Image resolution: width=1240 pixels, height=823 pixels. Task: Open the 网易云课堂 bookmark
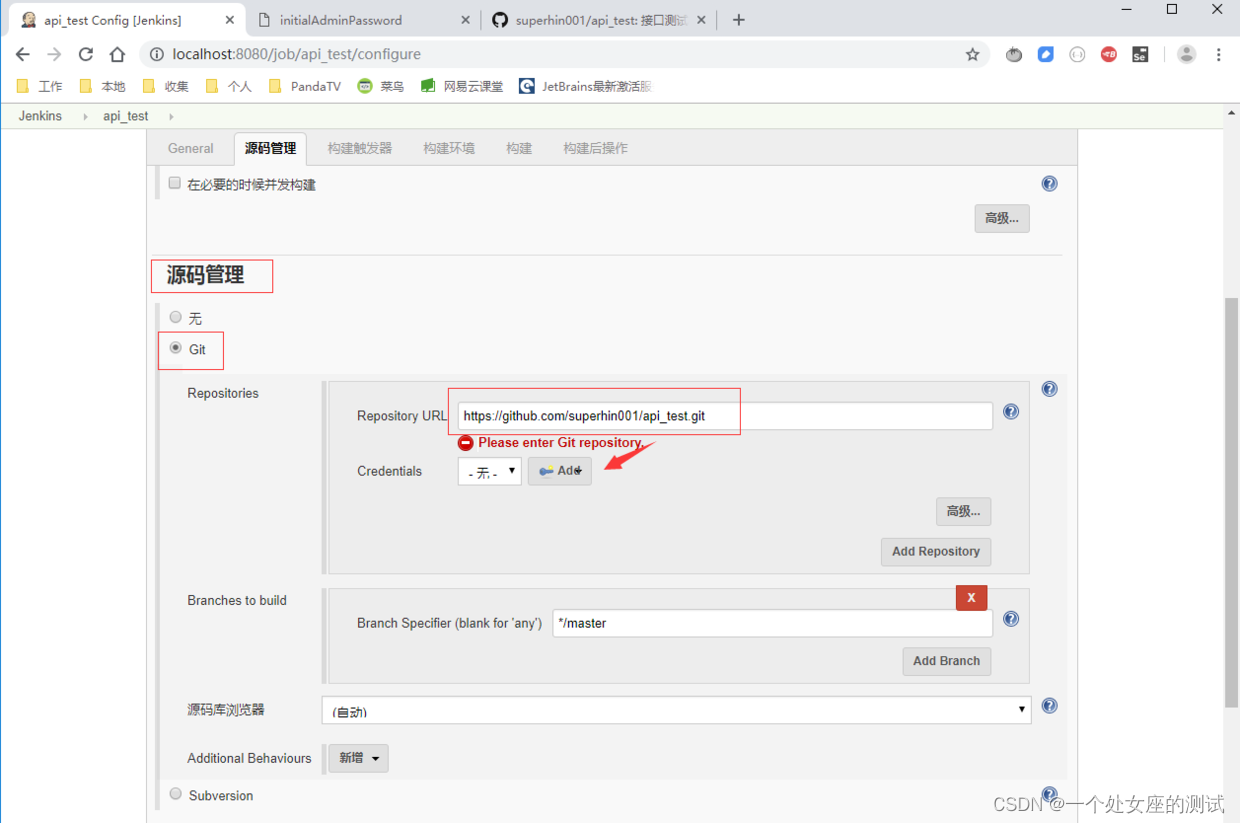pos(462,86)
